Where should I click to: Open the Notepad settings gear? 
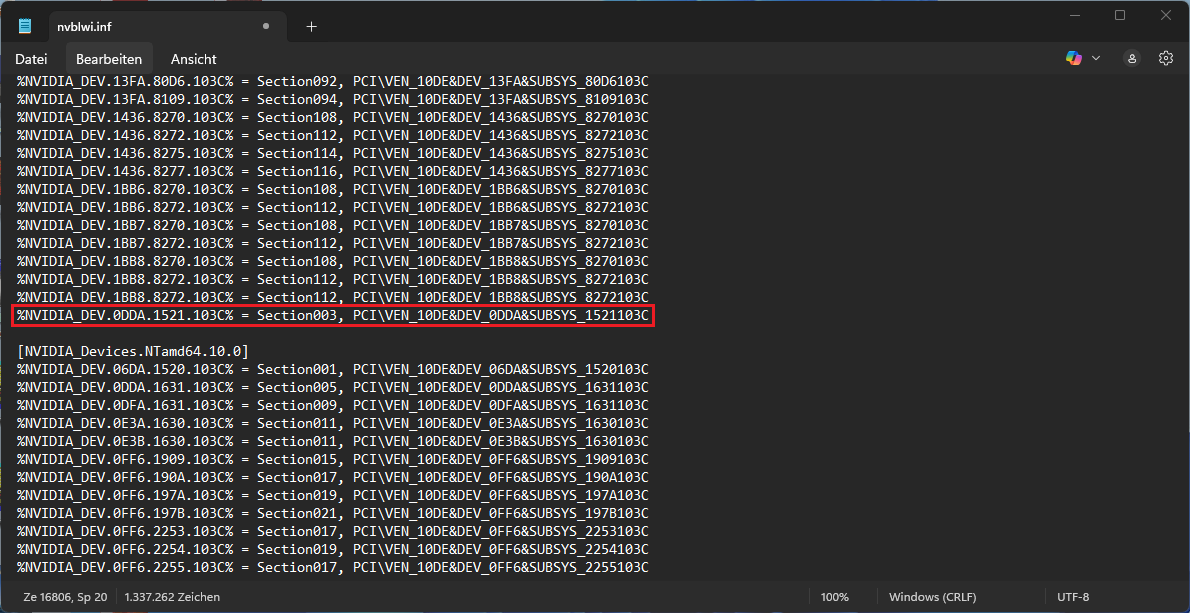(1165, 59)
